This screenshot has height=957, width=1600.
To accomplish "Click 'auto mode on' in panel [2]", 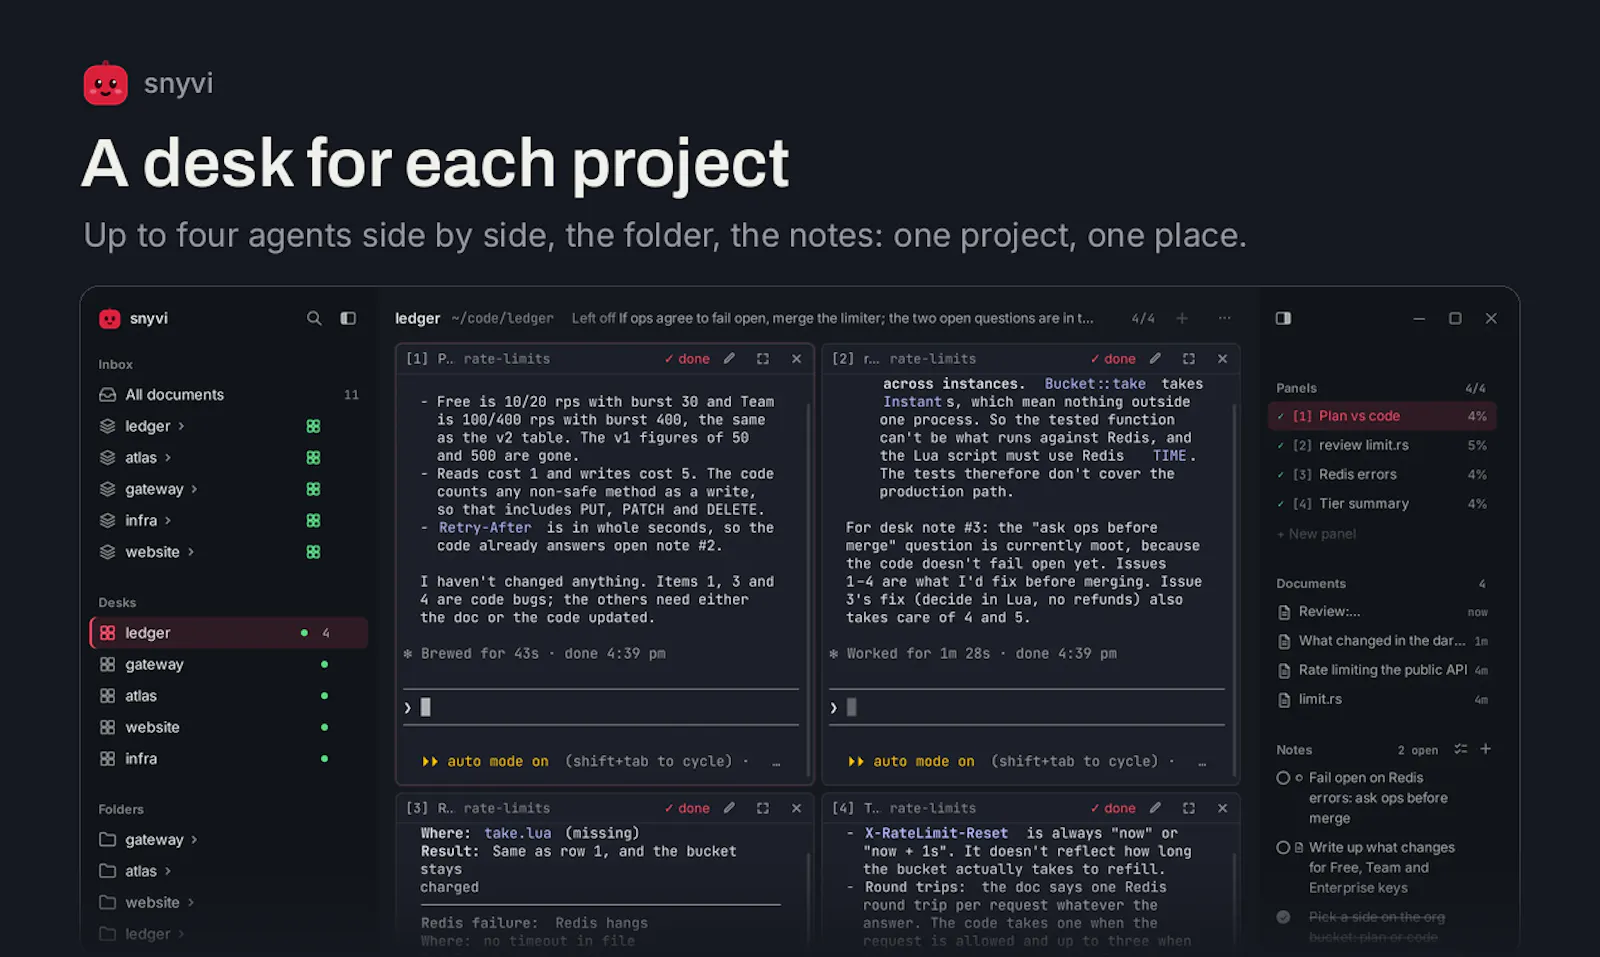I will point(924,761).
